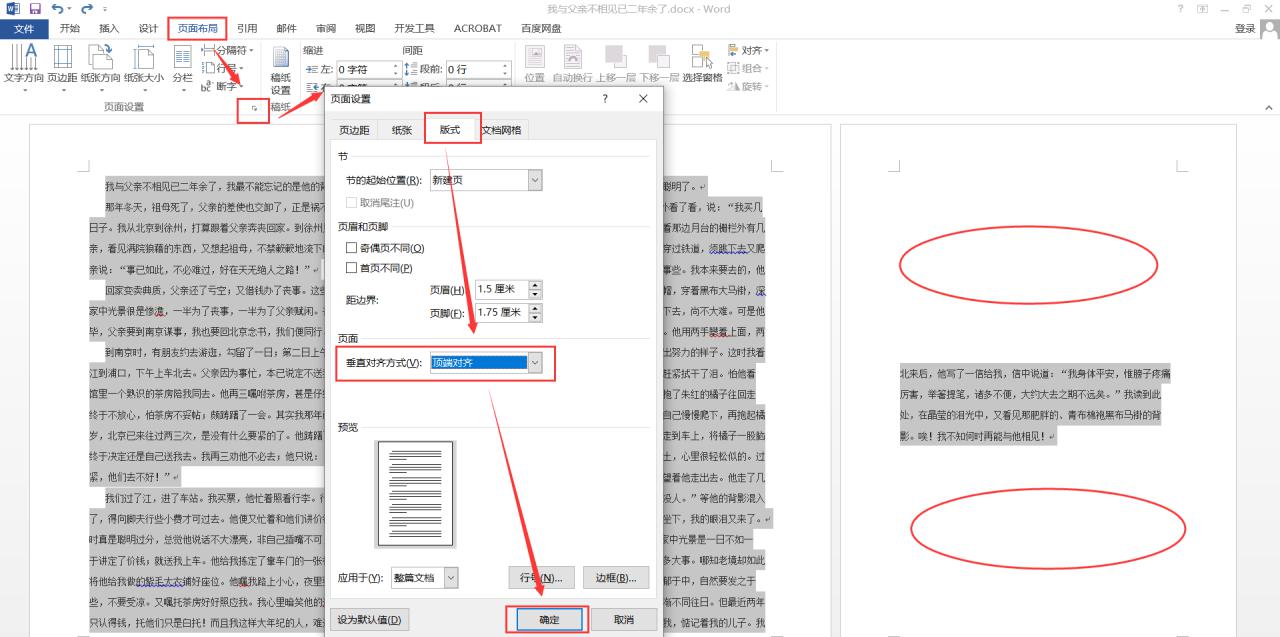Click the 页脚 distance stepper arrows
Screen dimensions: 1280x637
(x=535, y=313)
